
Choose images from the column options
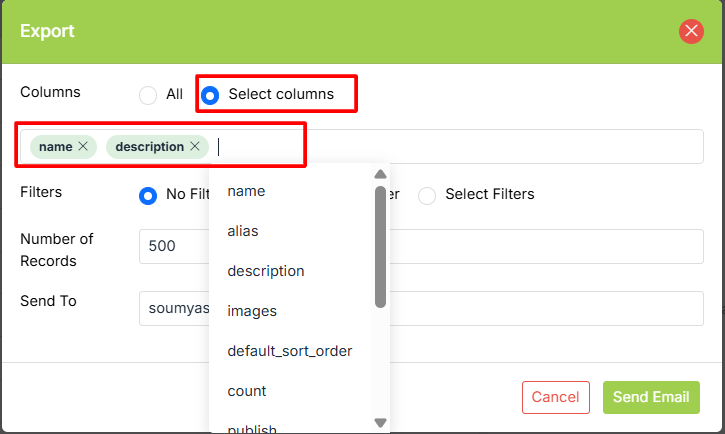point(252,311)
